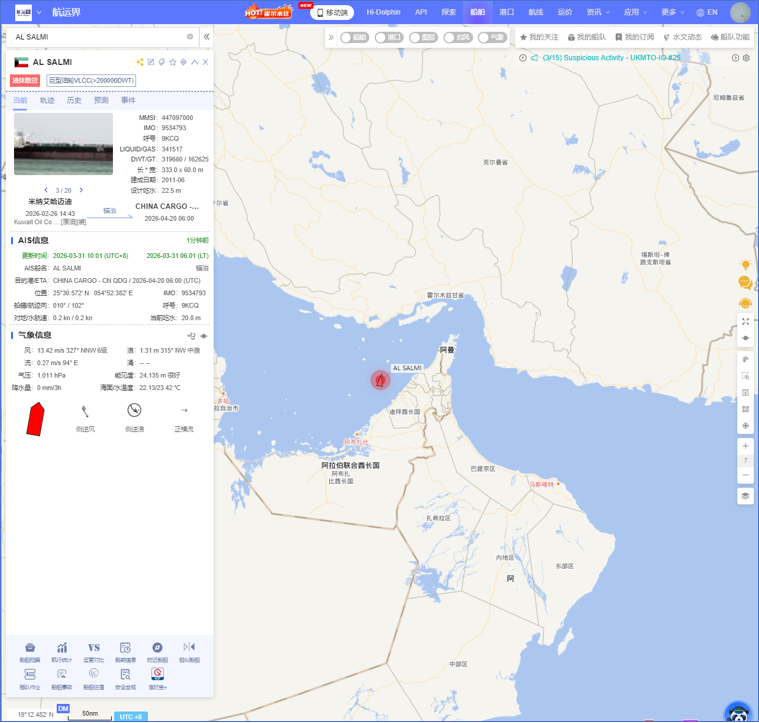The image size is (759, 723).
Task: Click the AL SALMI ship photo thumbnail
Action: (x=63, y=144)
